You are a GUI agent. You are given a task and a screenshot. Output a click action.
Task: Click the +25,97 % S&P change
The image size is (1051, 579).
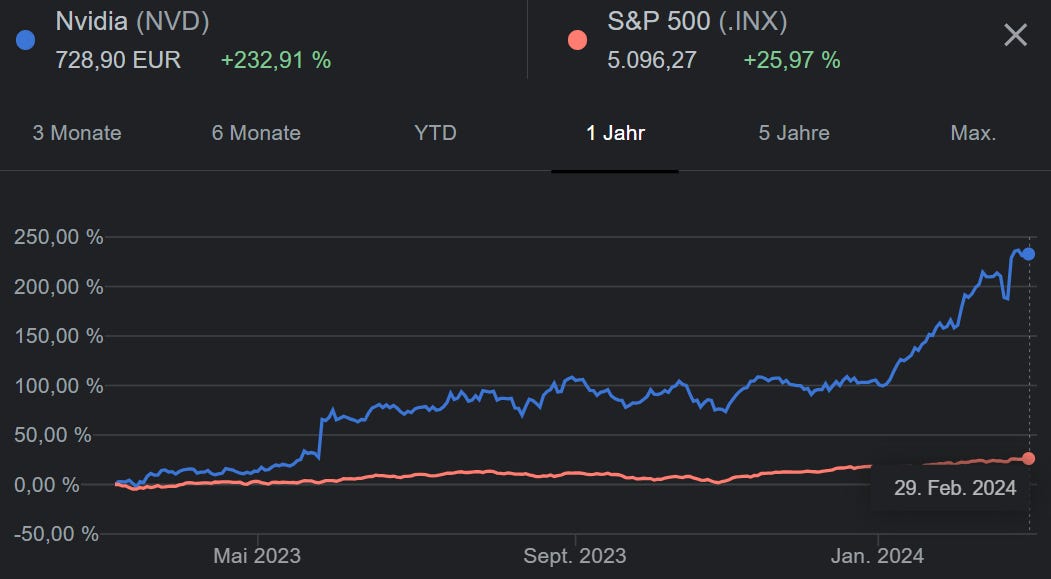point(792,60)
